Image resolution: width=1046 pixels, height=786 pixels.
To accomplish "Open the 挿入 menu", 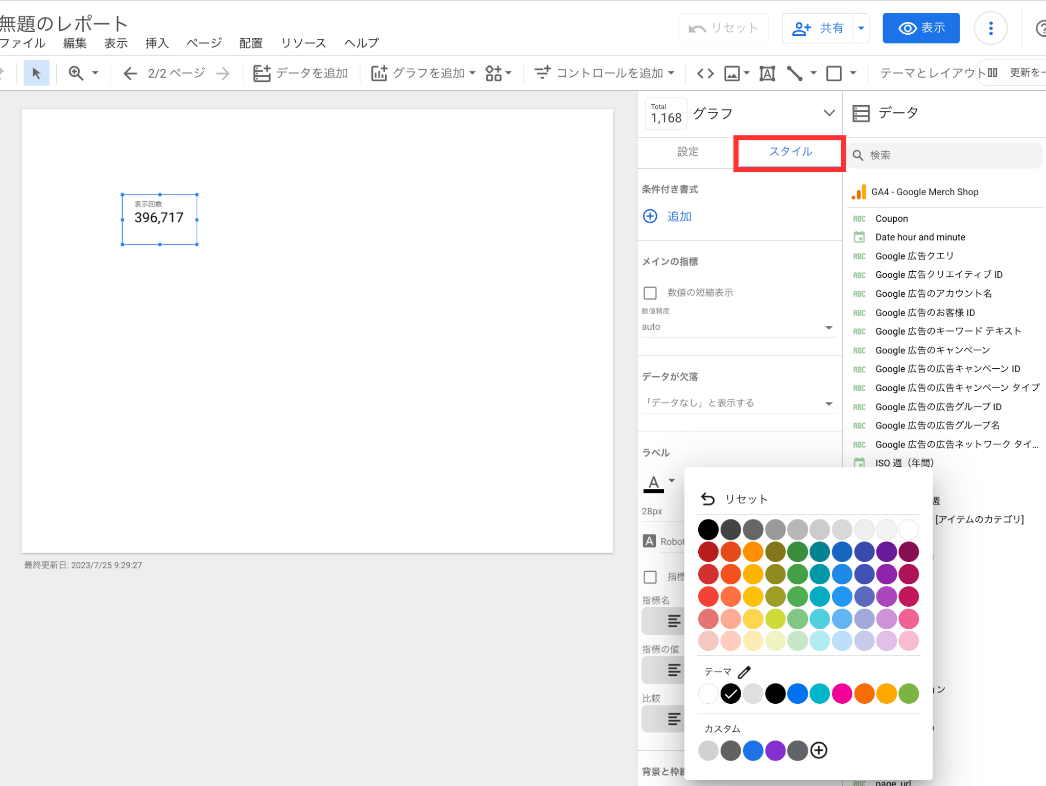I will click(157, 43).
